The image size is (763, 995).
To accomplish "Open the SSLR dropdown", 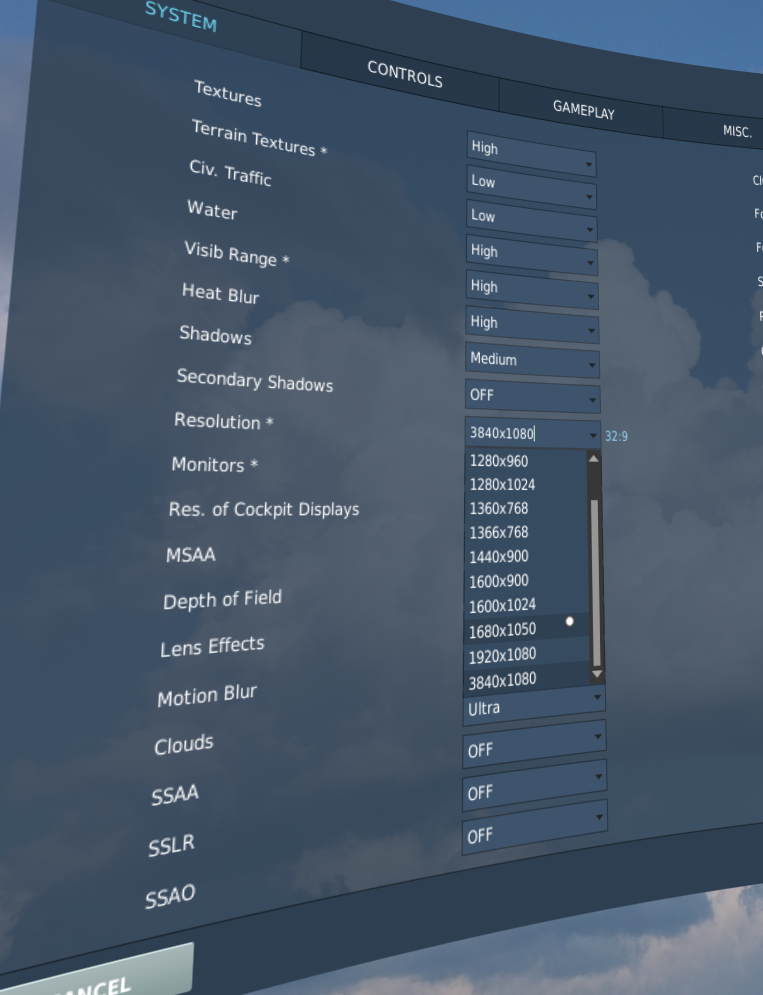I will [534, 786].
